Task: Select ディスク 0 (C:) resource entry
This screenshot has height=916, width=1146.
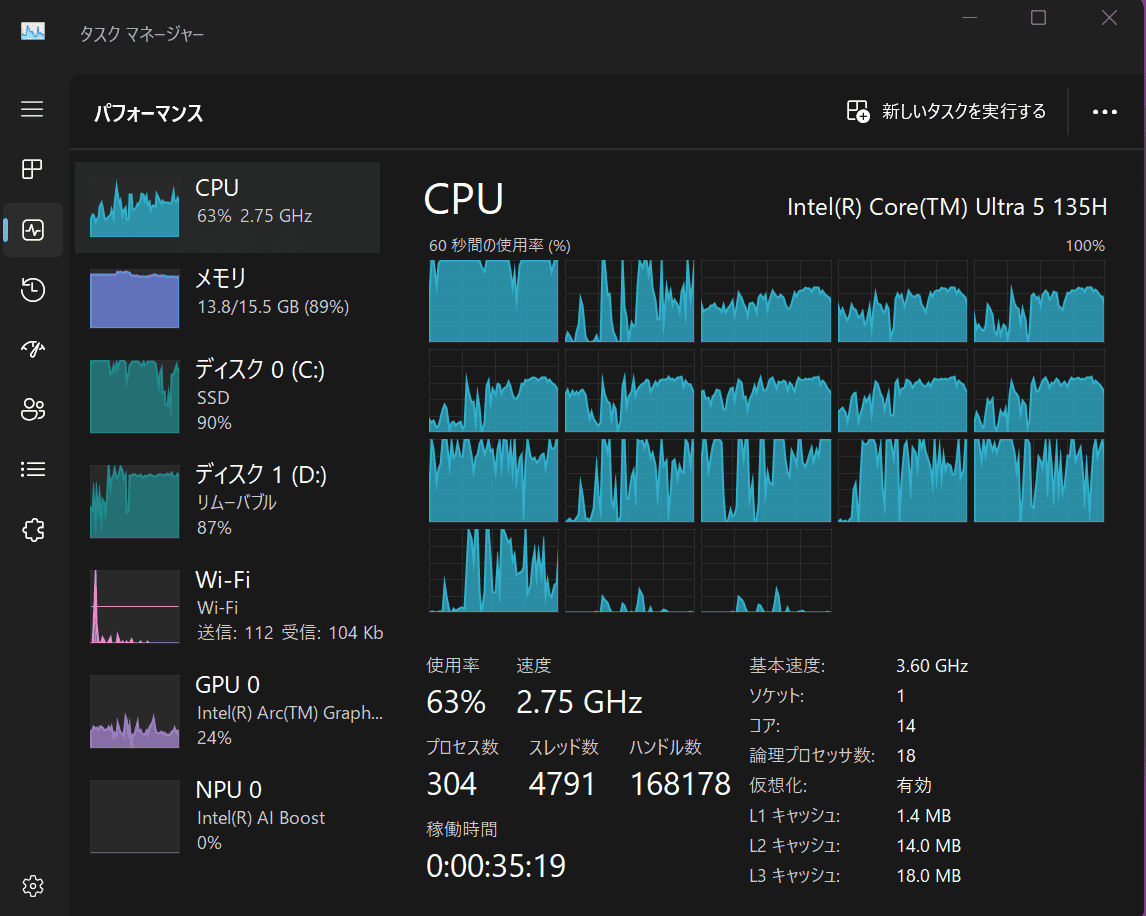Action: pos(227,395)
